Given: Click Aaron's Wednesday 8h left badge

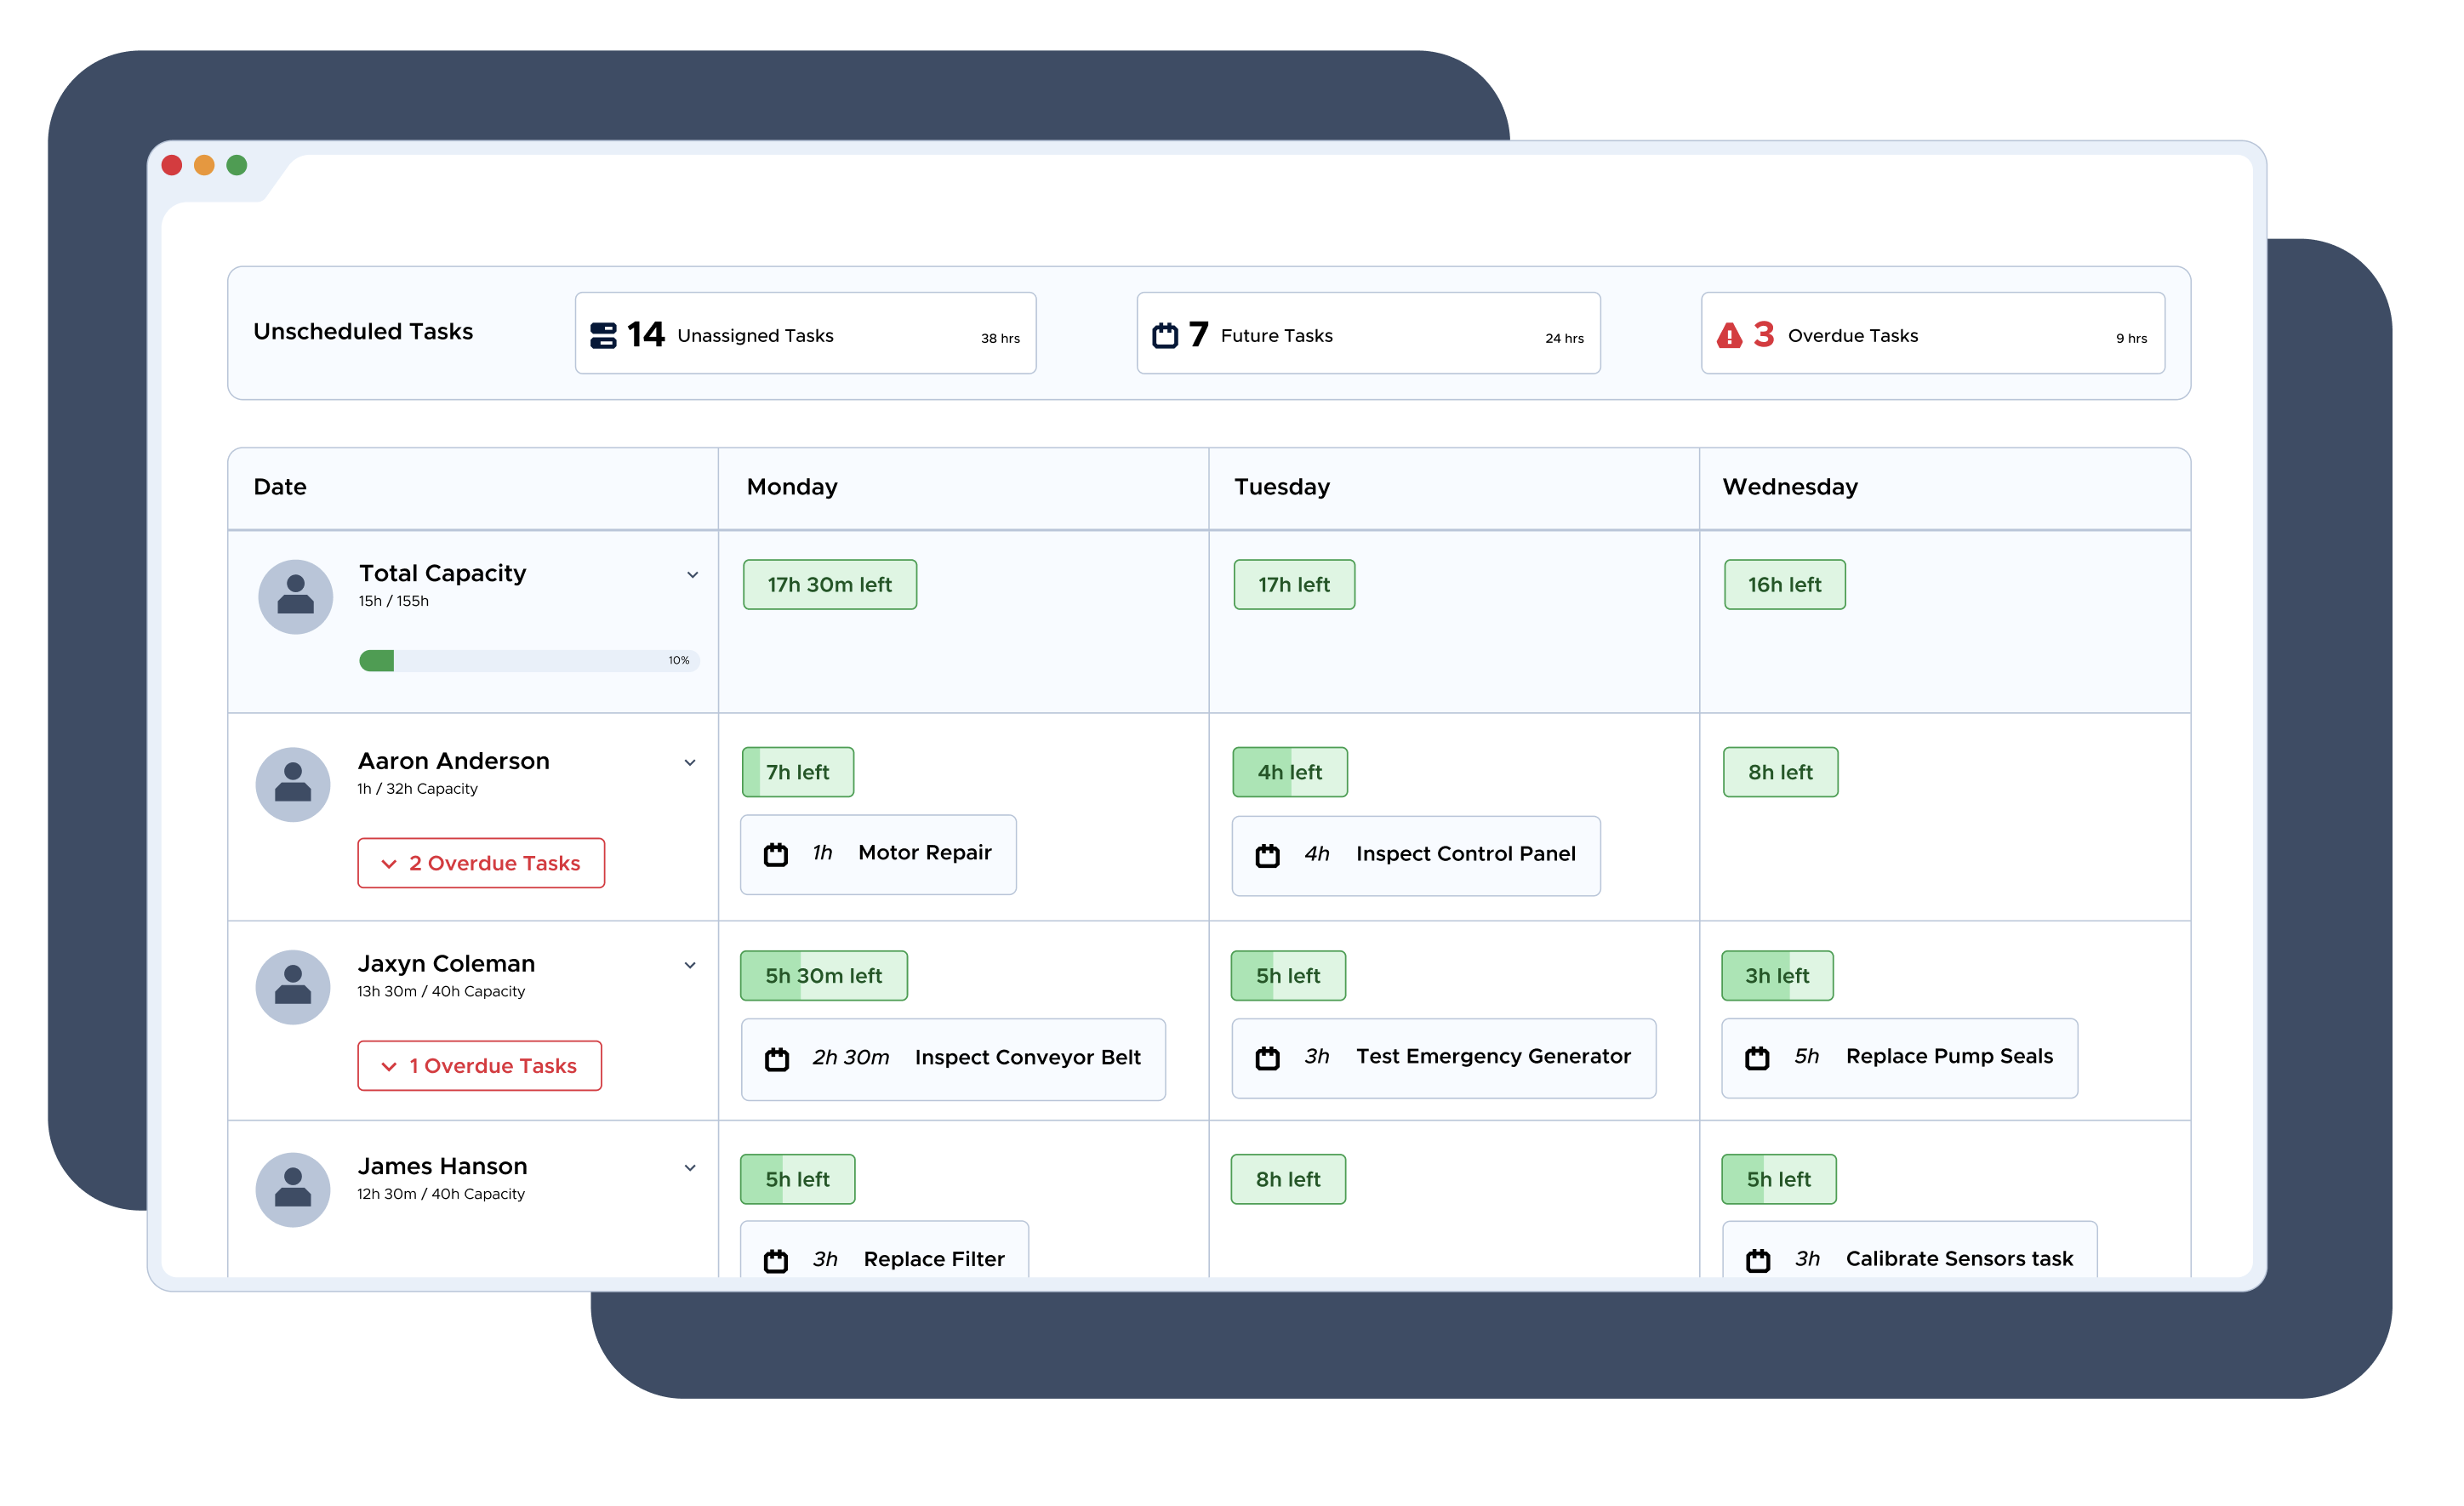Looking at the screenshot, I should [x=1780, y=772].
